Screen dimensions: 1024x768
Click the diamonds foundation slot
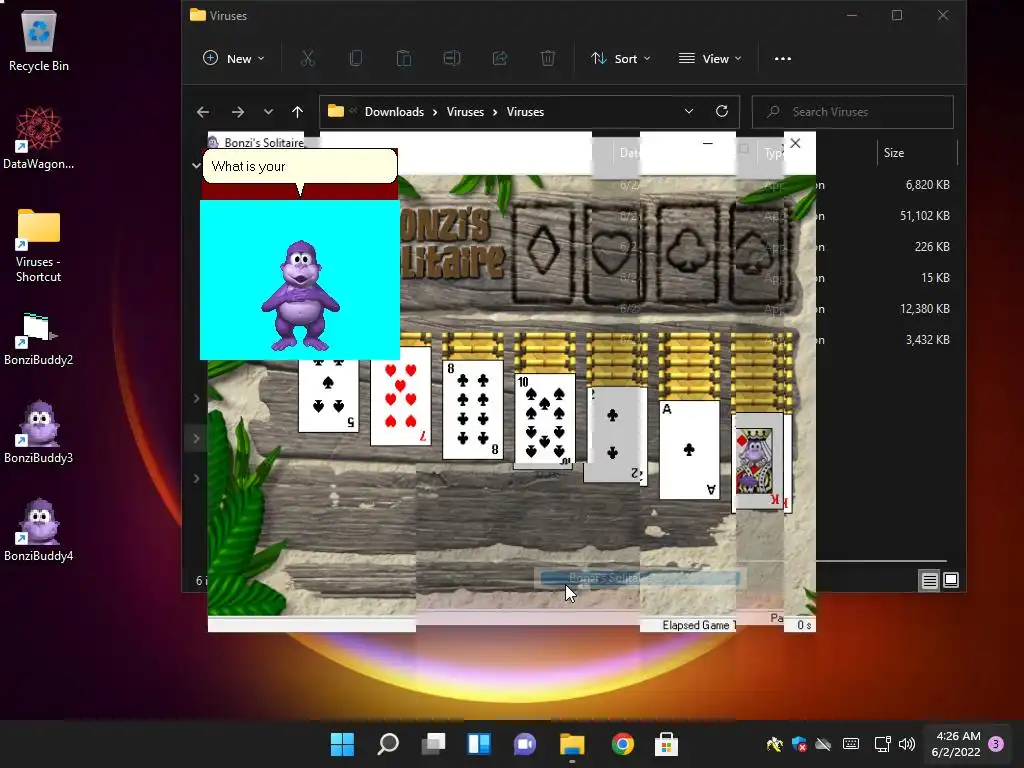(x=543, y=253)
